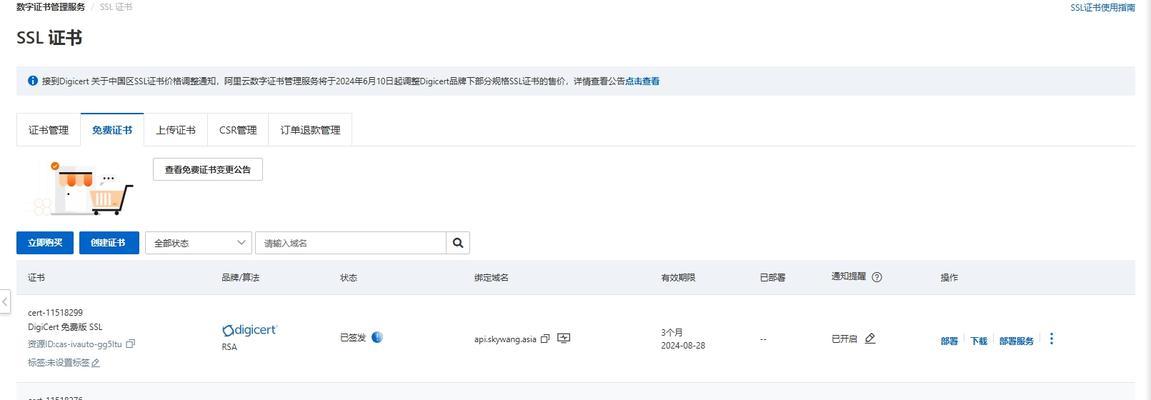Open the SSL证书使用指南 link
Screen dimensions: 1151x400
pyautogui.click(x=1102, y=7)
